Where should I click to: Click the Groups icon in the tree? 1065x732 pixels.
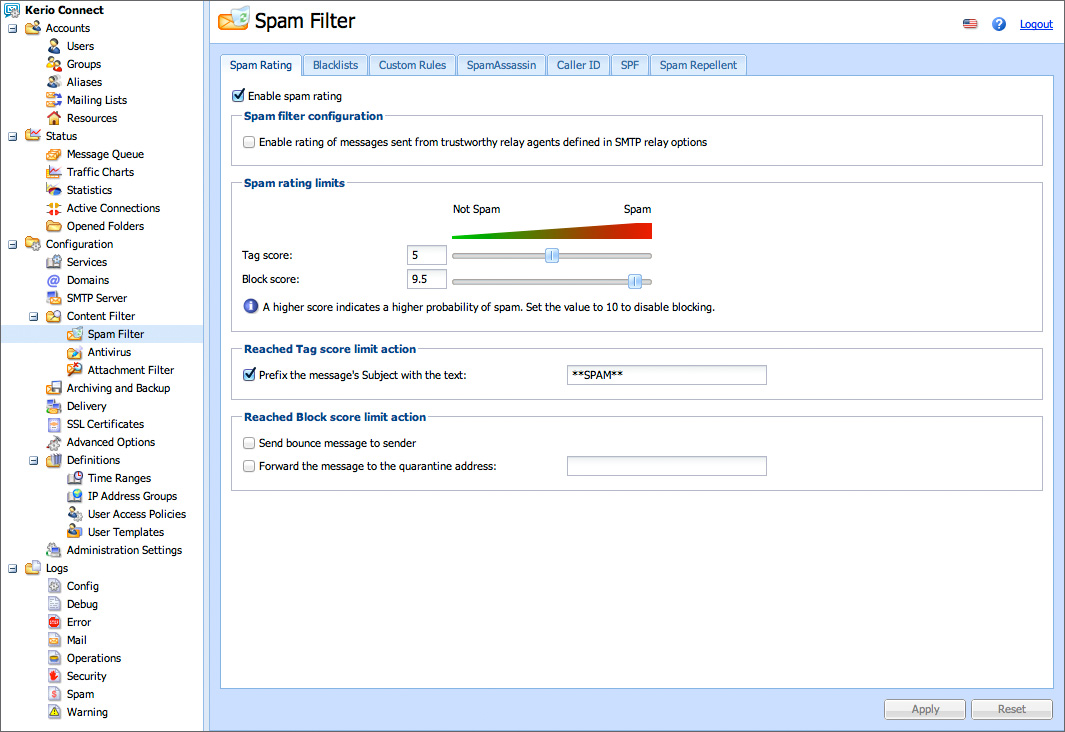click(x=54, y=64)
